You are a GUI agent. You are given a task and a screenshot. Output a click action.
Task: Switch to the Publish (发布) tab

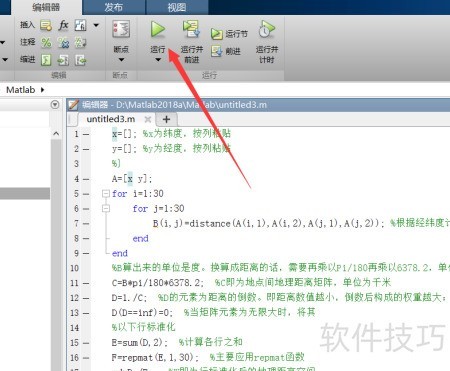click(113, 7)
